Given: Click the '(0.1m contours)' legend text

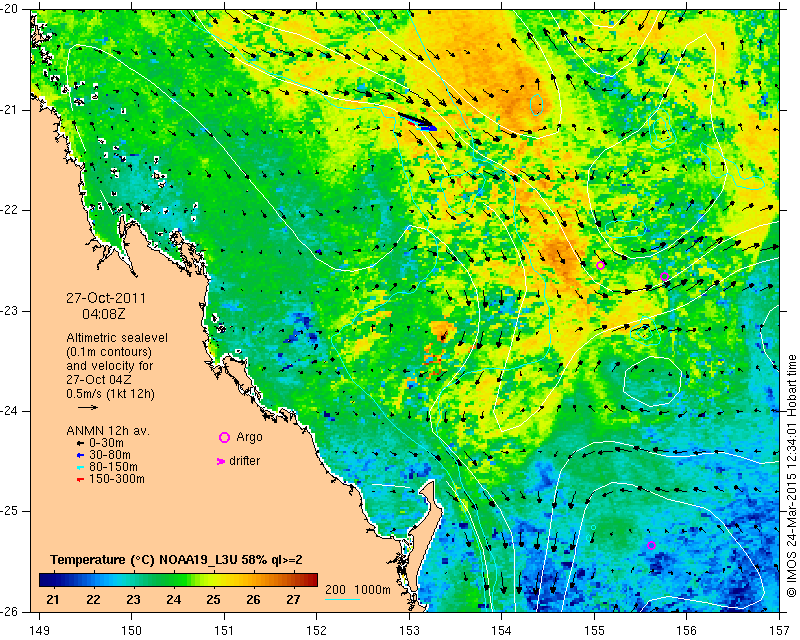Looking at the screenshot, I should [x=109, y=352].
